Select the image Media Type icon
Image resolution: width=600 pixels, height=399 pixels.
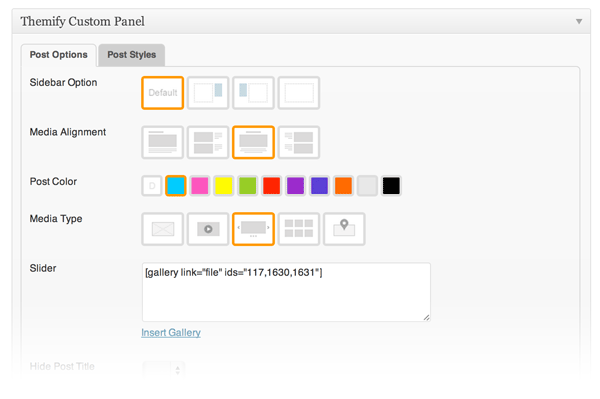point(163,229)
